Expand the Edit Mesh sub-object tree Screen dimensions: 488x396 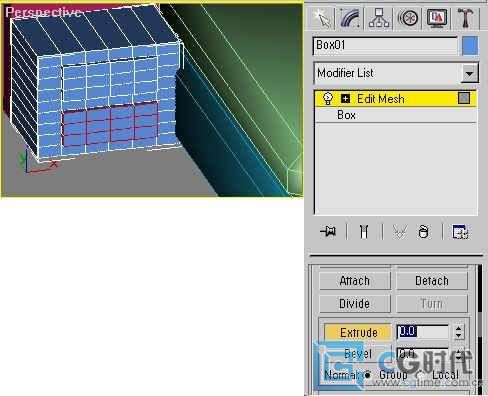pos(345,99)
